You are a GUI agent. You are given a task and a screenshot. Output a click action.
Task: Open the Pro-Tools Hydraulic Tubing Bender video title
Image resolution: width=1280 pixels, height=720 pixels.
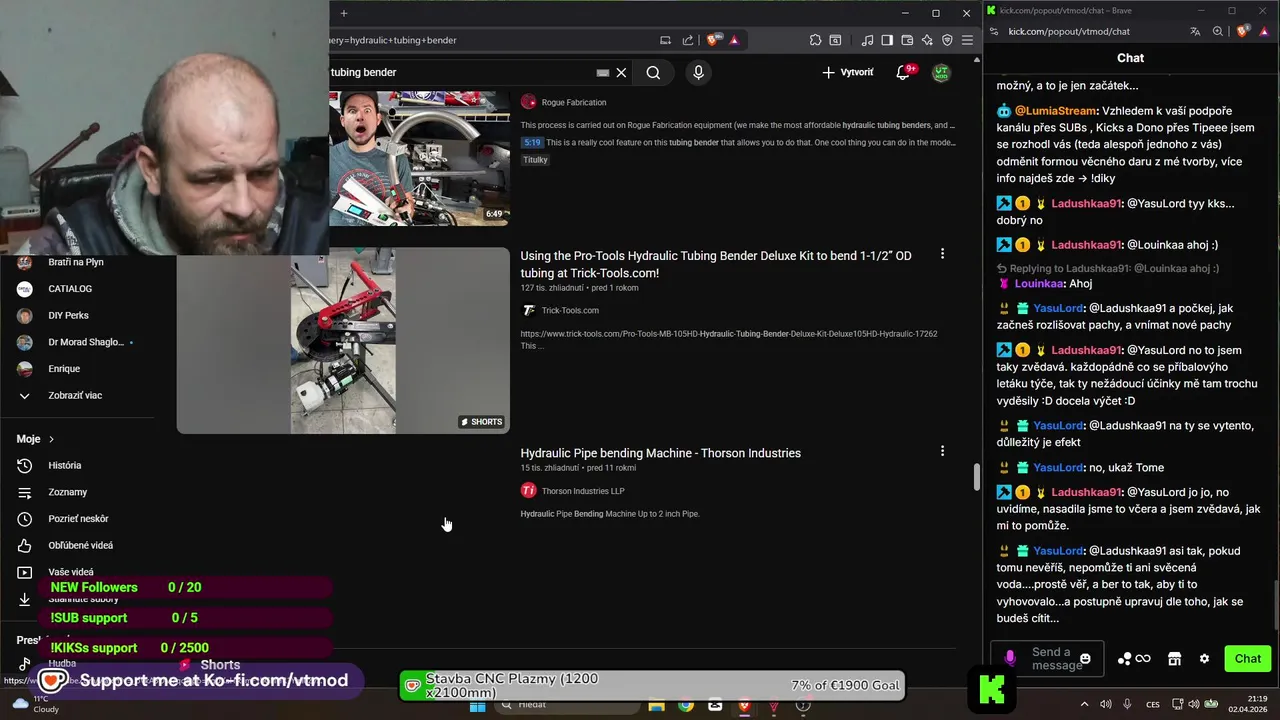point(716,264)
